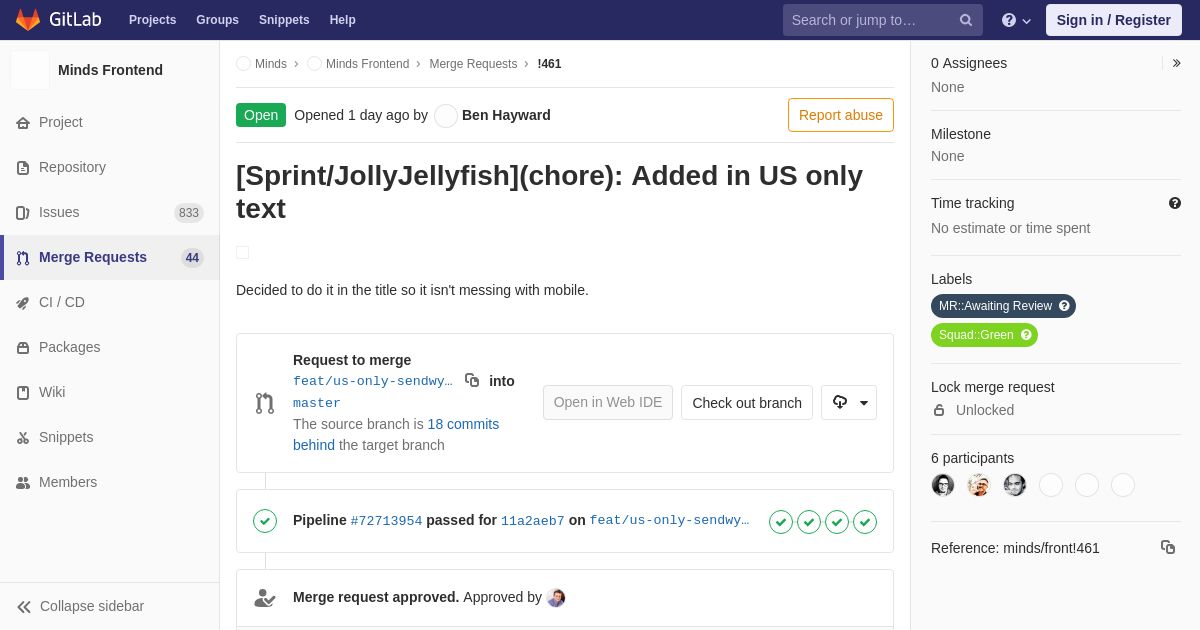
Task: Expand the Help dropdown in navbar
Action: [x=1016, y=20]
